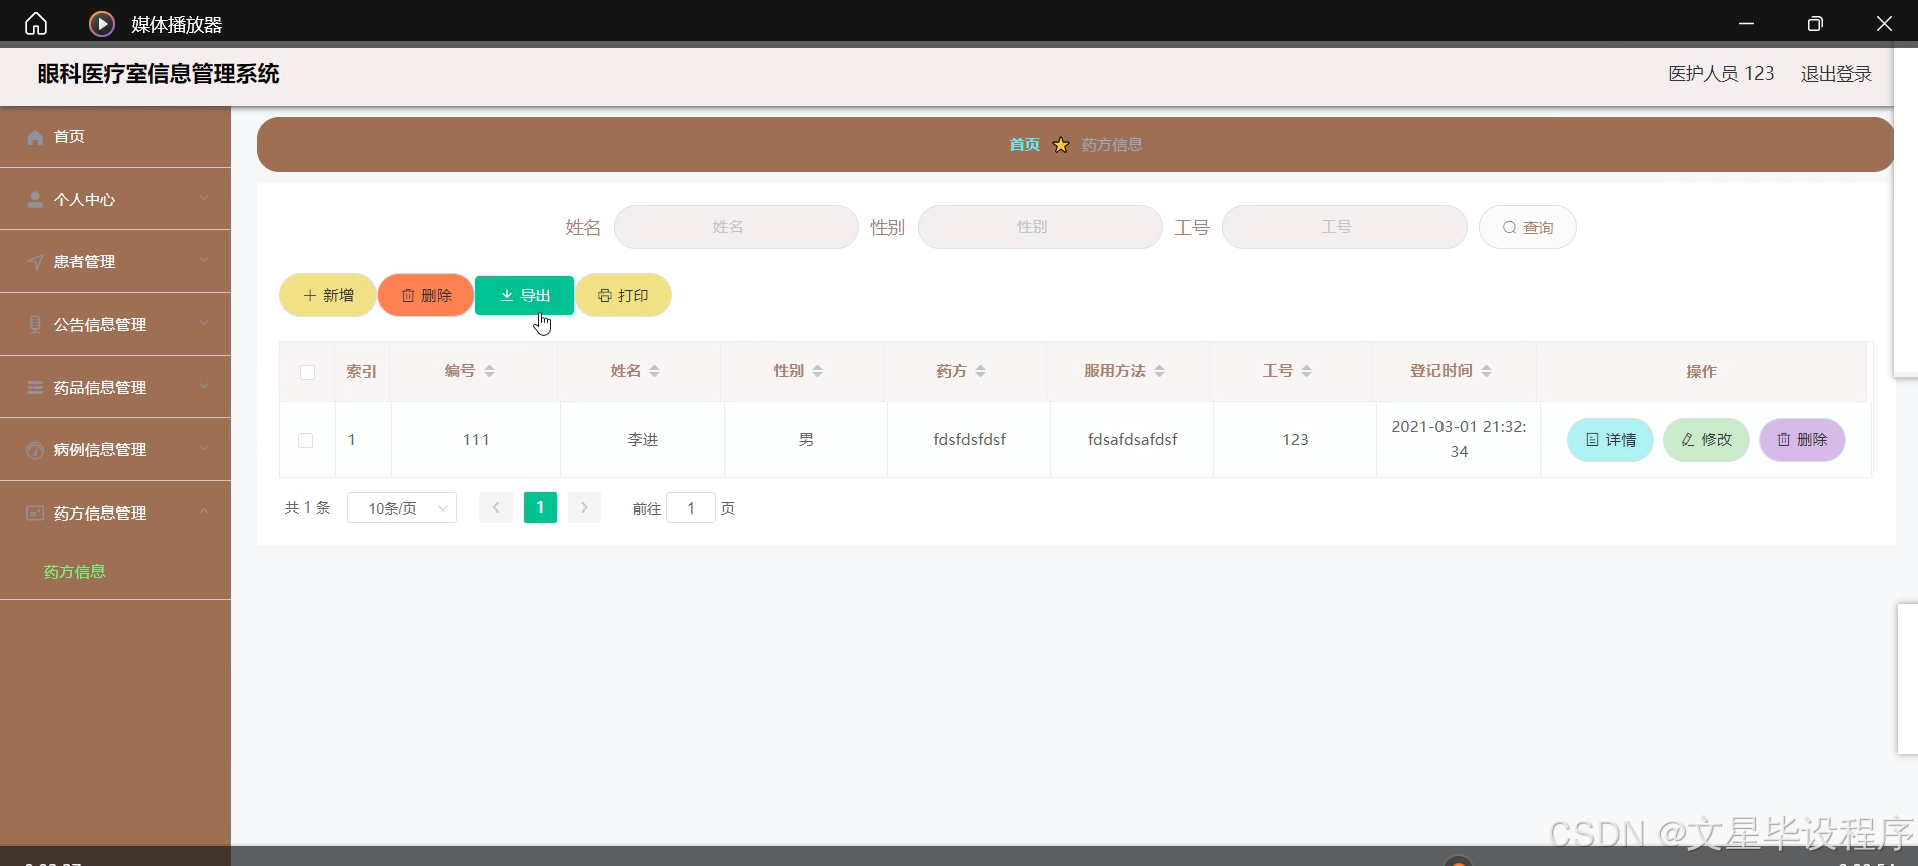Go to next page arrow in pagination

(x=585, y=508)
